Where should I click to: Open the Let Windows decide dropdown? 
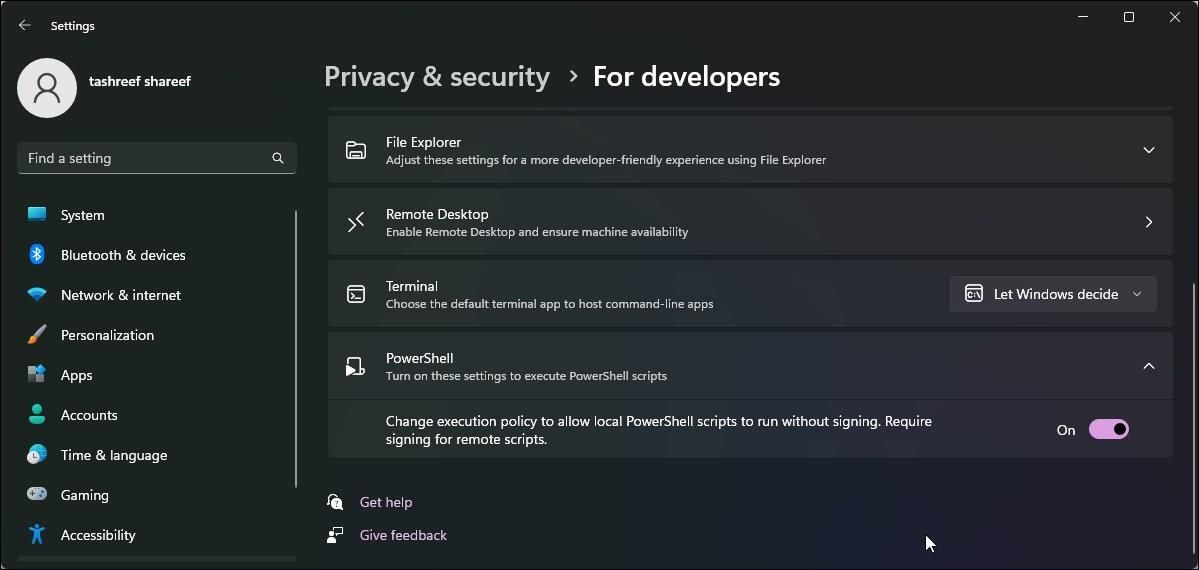pos(1053,294)
